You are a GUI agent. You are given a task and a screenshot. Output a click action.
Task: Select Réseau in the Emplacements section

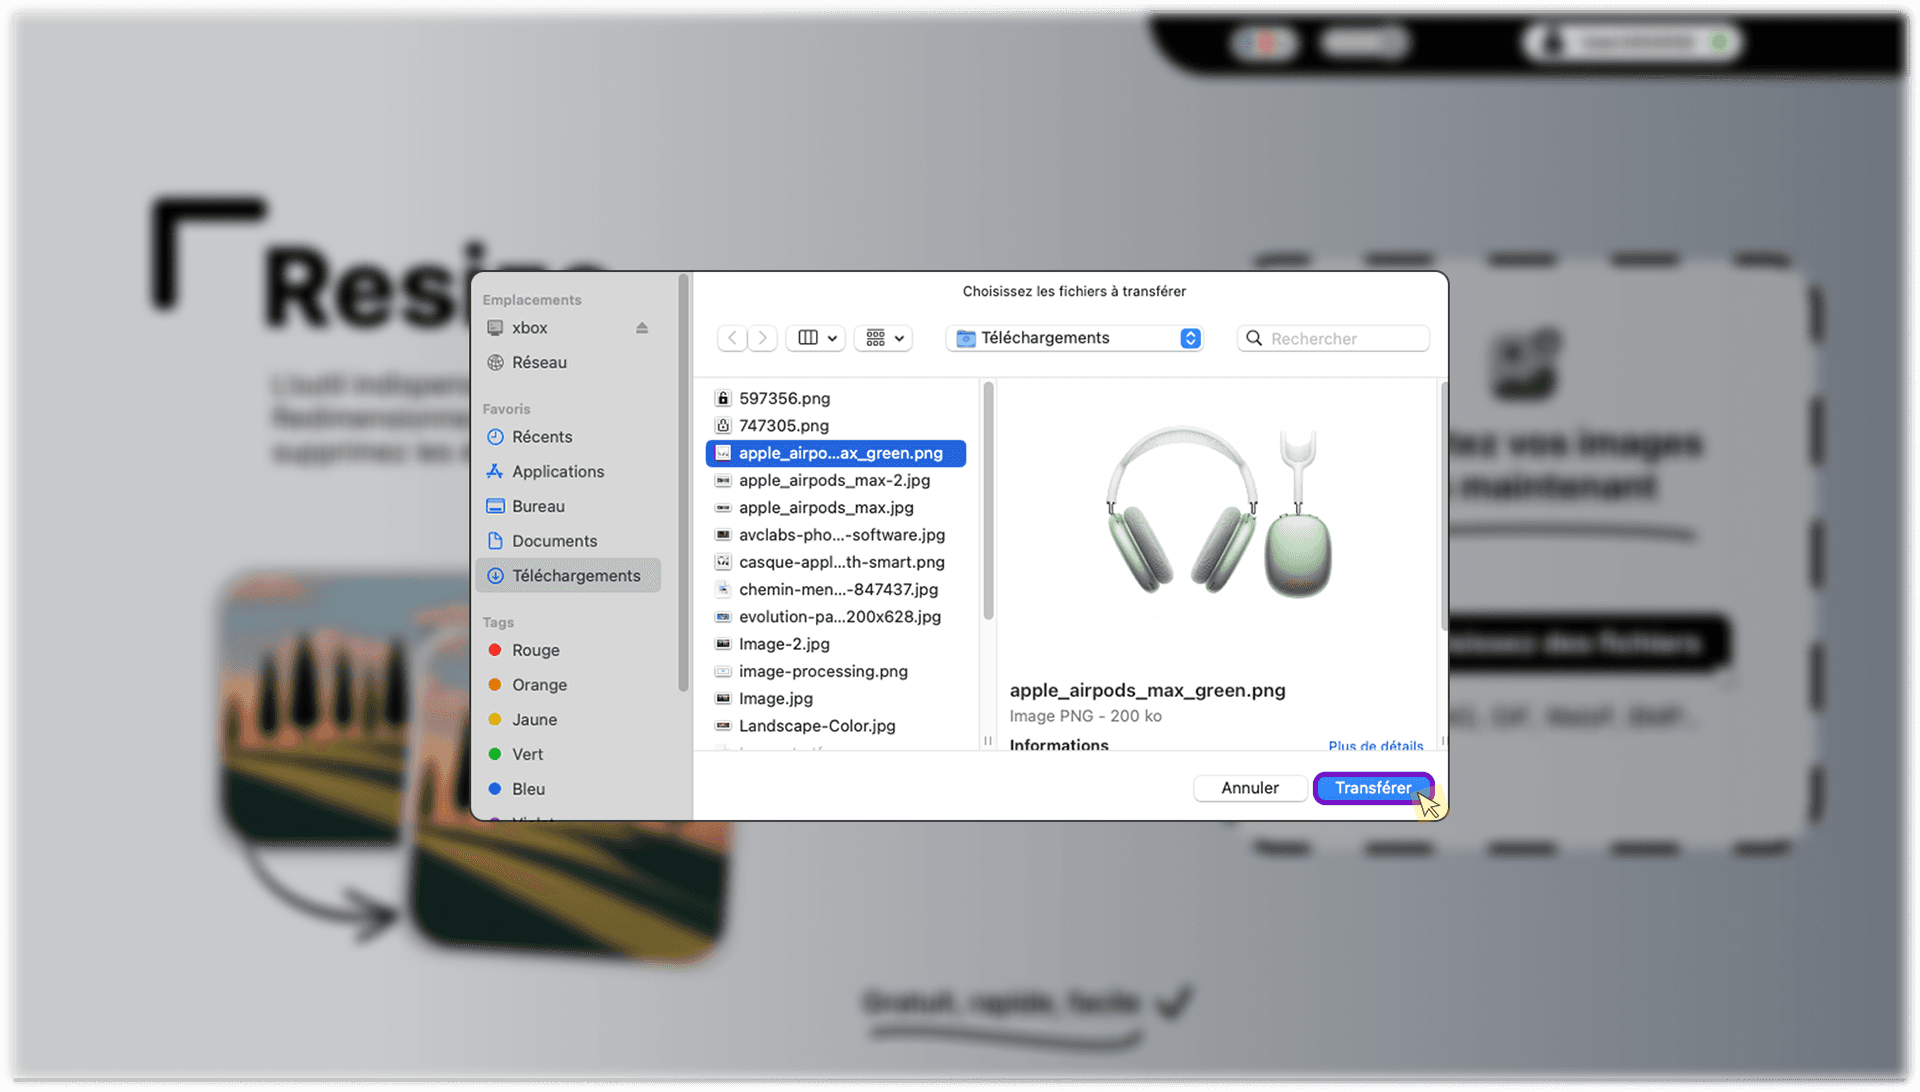tap(539, 363)
